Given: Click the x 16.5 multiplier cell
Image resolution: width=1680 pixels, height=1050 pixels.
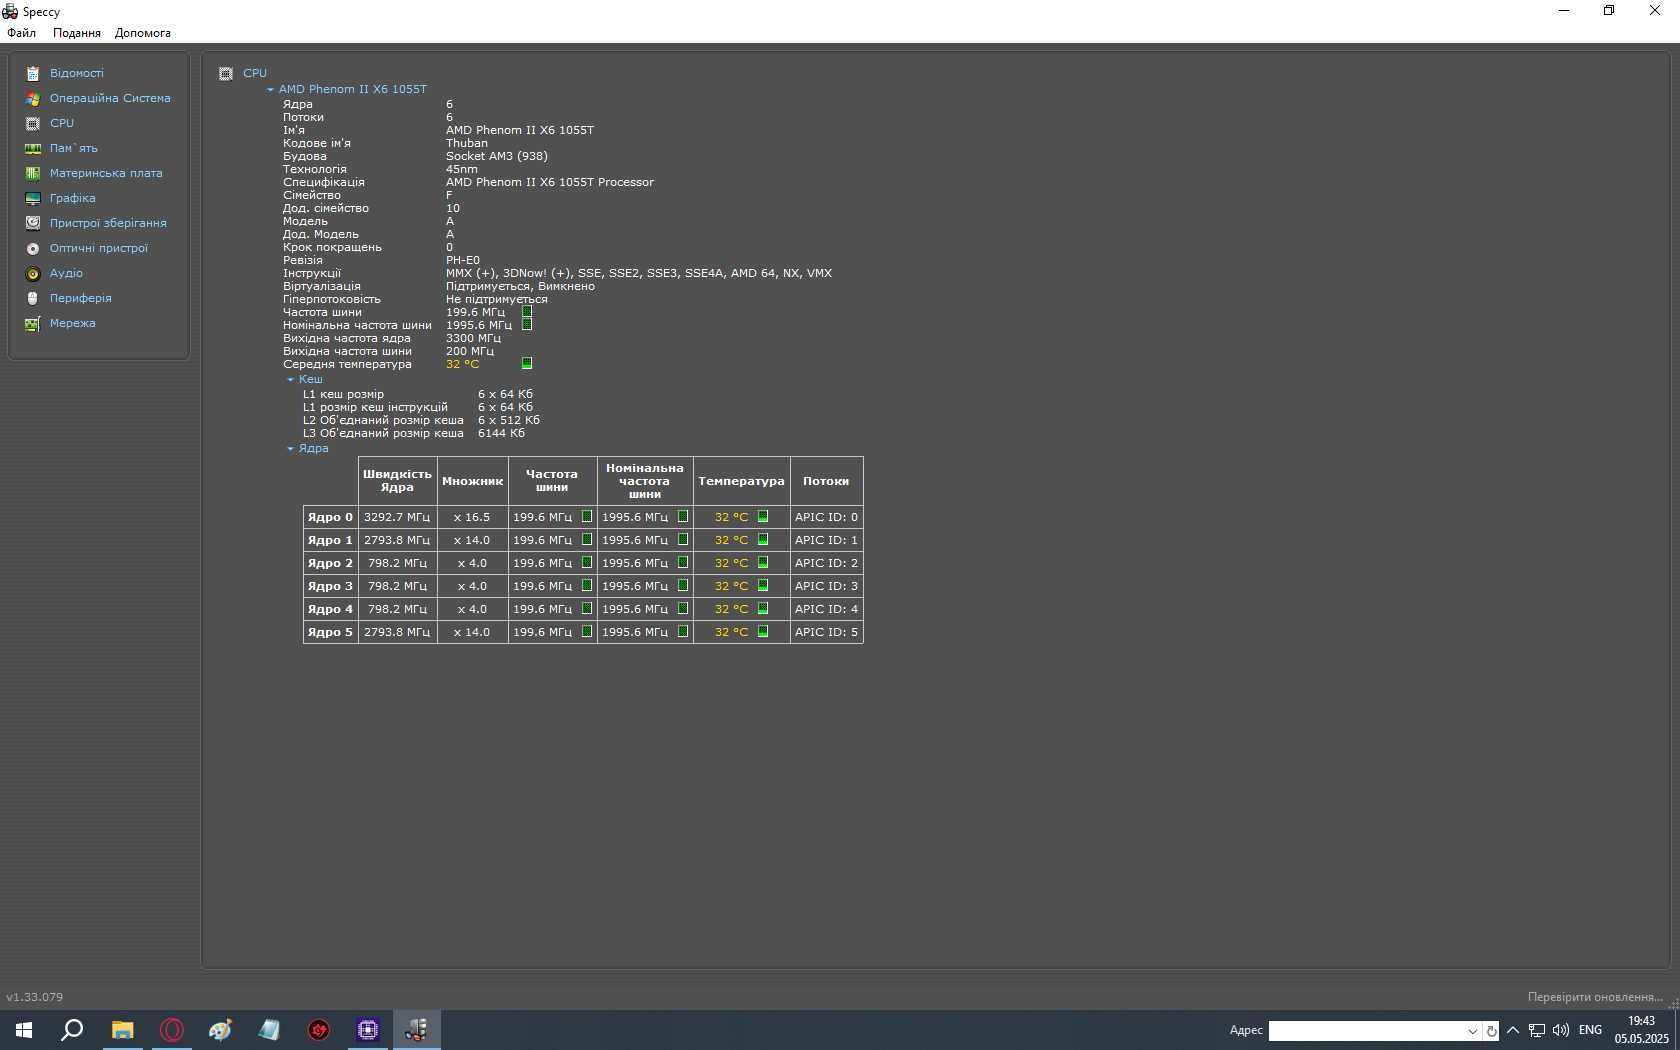Looking at the screenshot, I should [472, 517].
